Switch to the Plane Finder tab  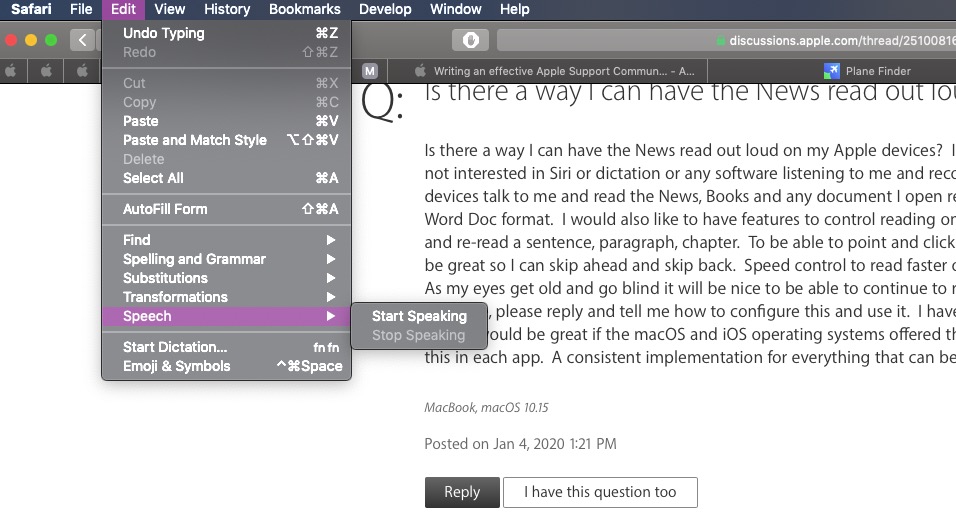pyautogui.click(x=867, y=71)
